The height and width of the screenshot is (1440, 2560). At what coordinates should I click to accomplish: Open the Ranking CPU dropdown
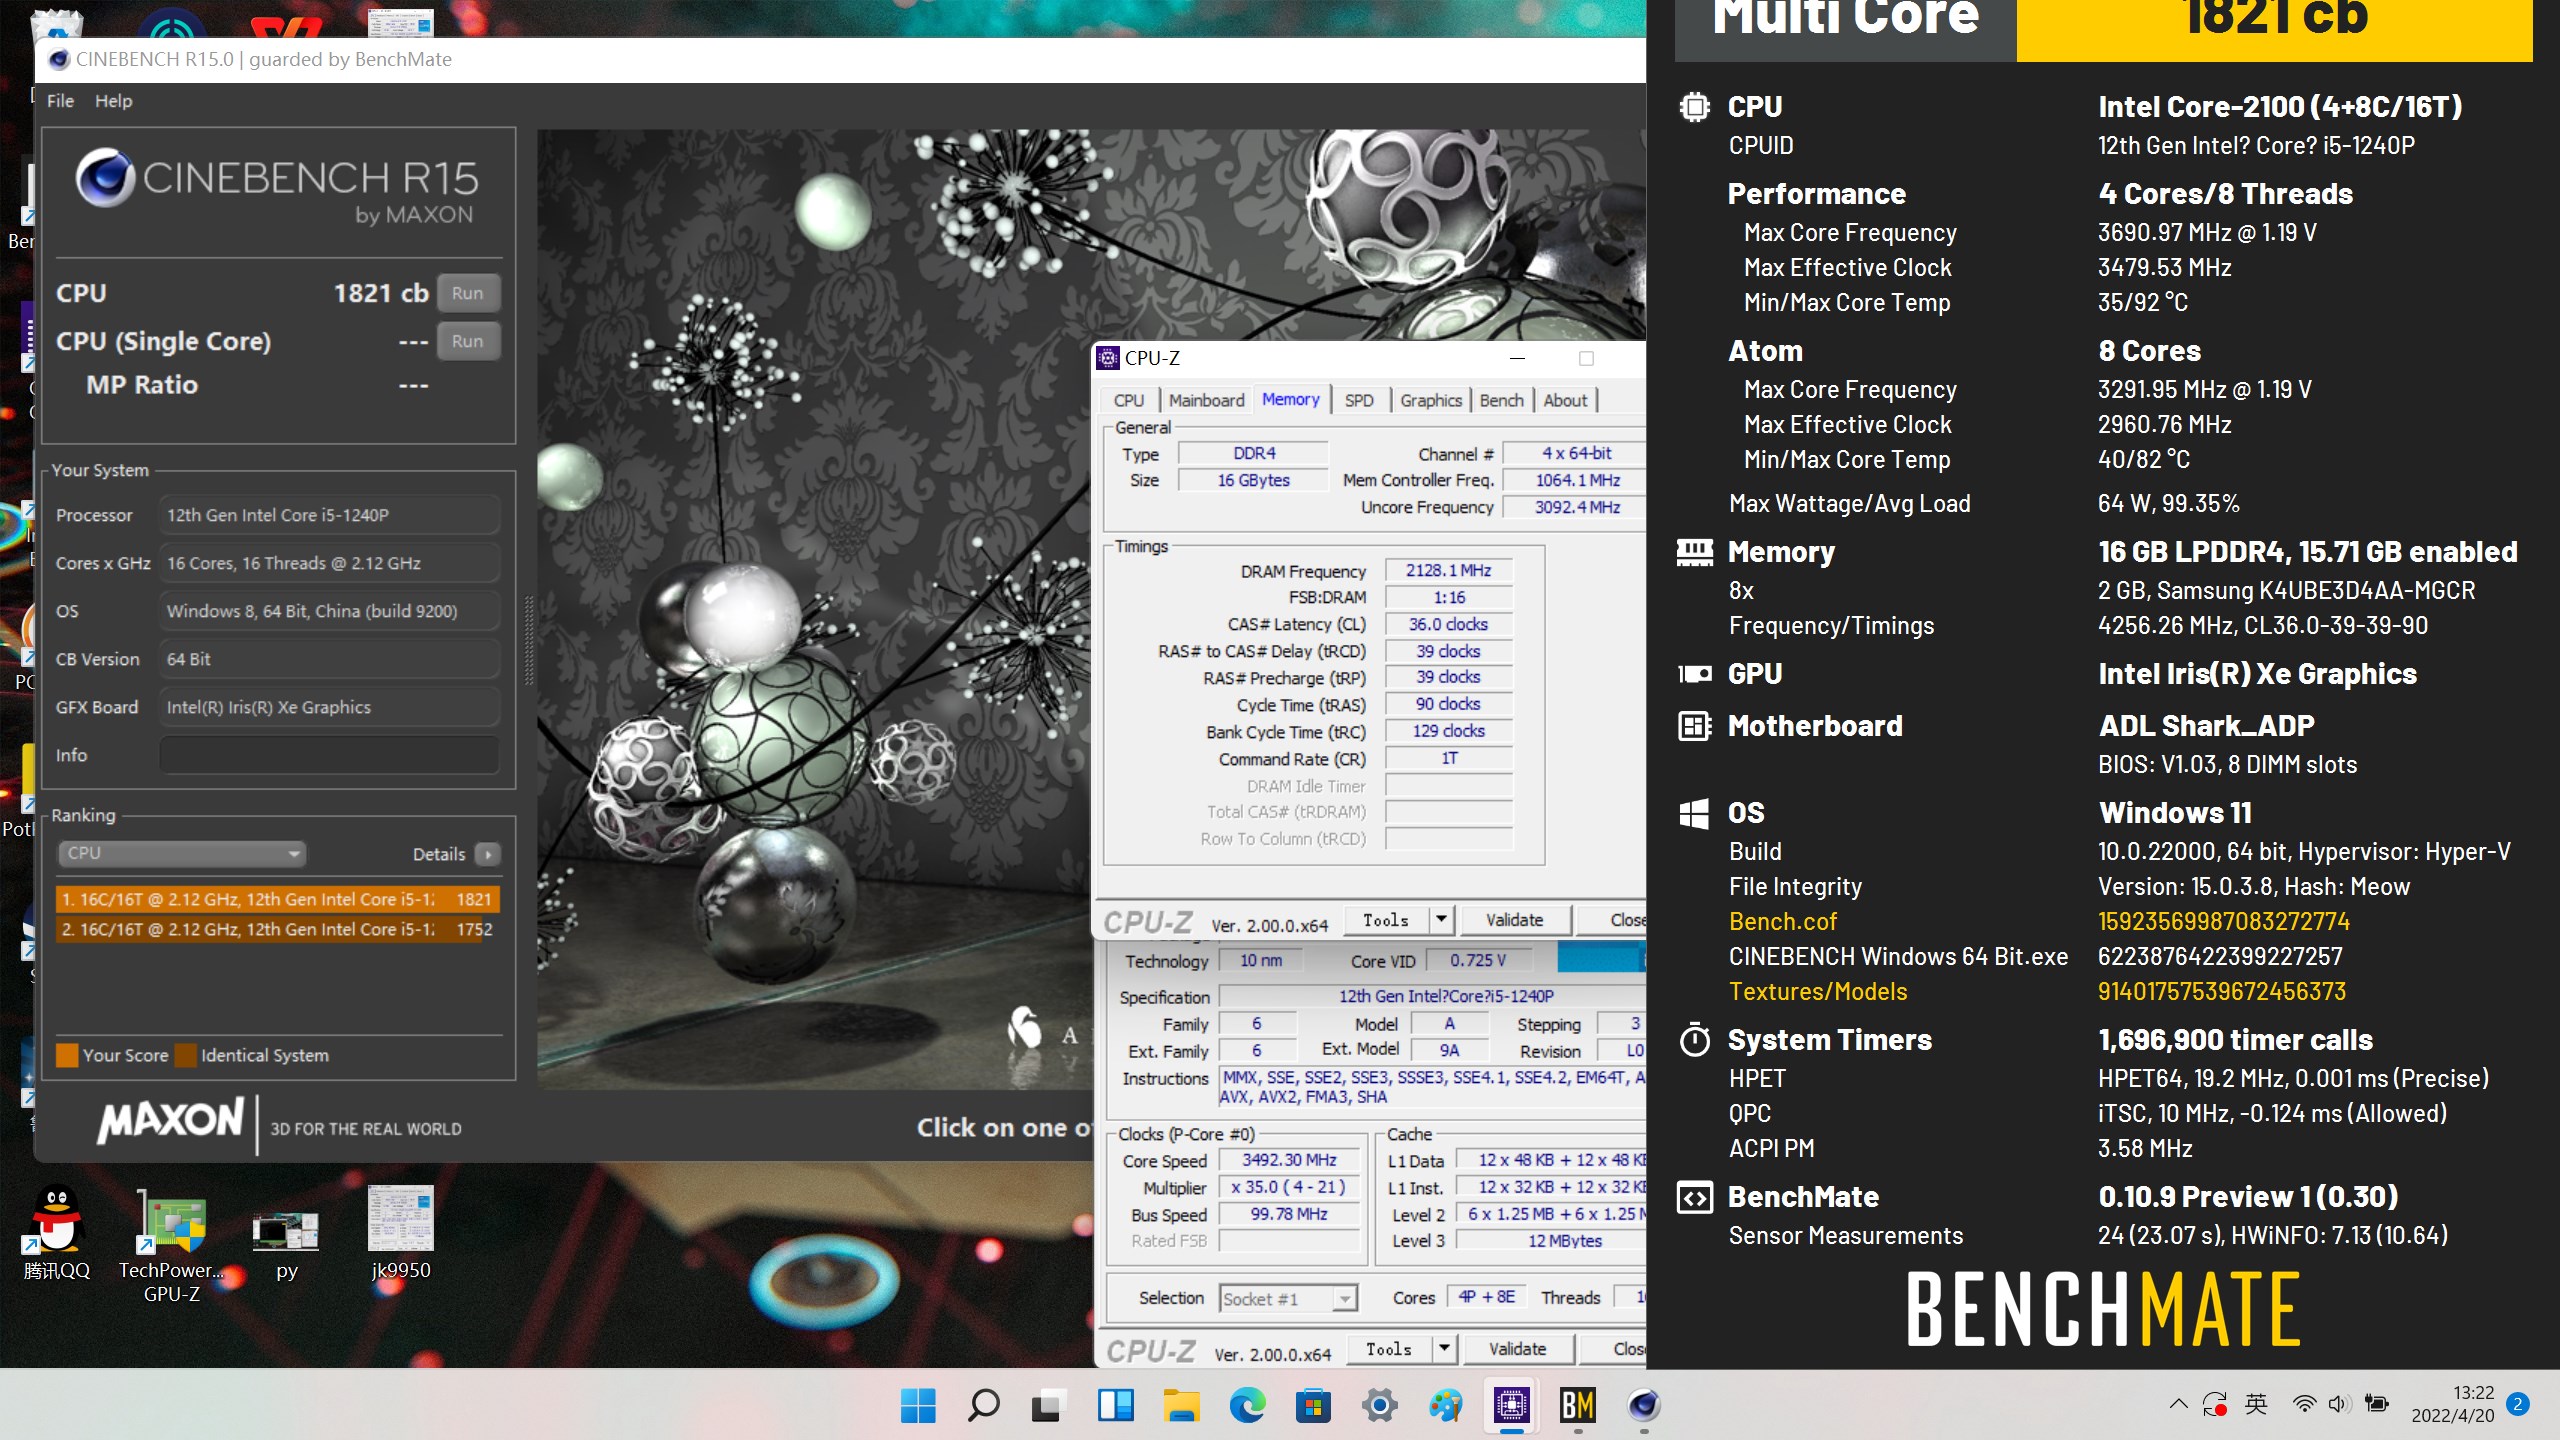tap(182, 853)
